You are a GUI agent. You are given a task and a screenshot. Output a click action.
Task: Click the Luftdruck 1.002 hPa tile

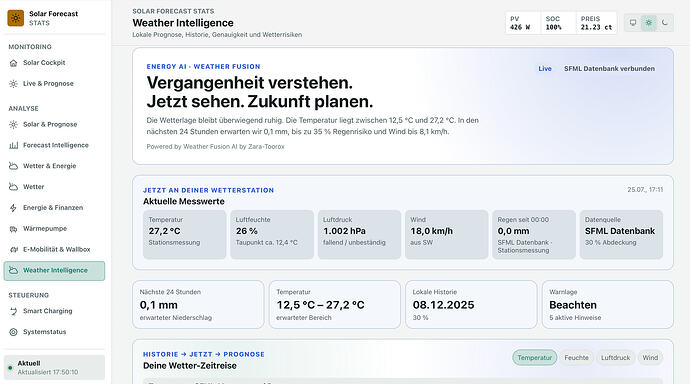pos(359,234)
